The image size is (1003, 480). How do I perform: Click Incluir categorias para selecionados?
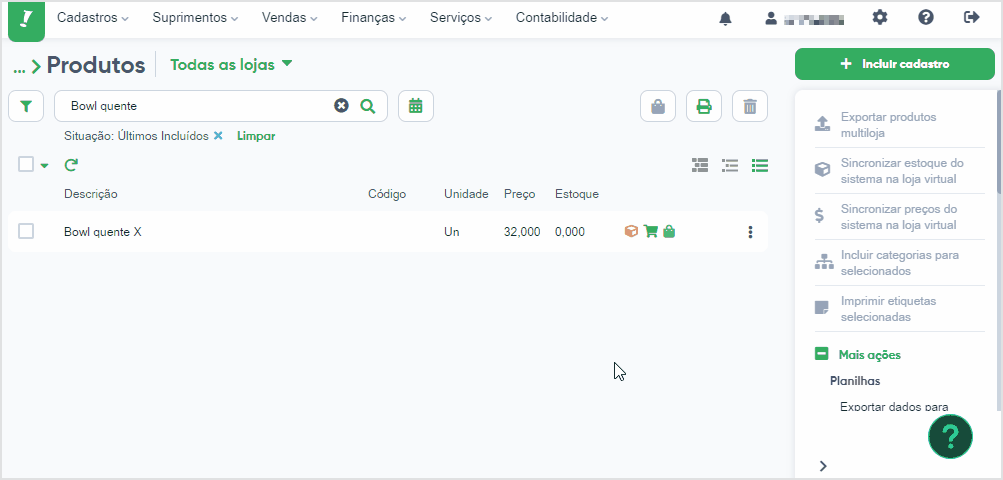(899, 263)
